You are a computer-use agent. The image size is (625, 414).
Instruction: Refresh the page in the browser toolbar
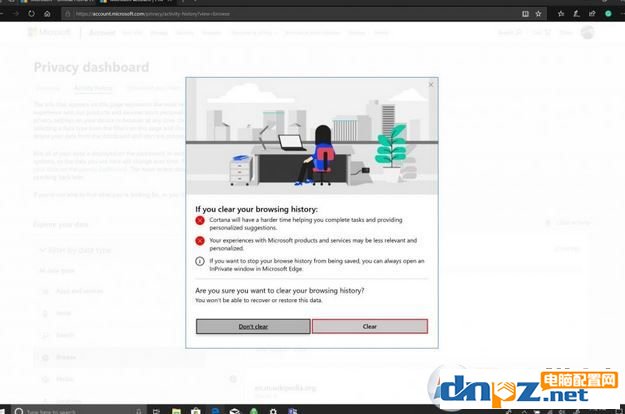tap(31, 14)
